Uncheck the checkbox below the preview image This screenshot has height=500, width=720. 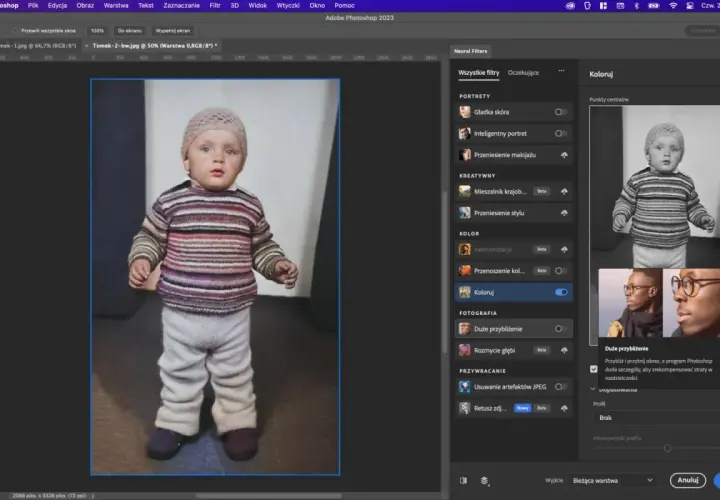[594, 369]
